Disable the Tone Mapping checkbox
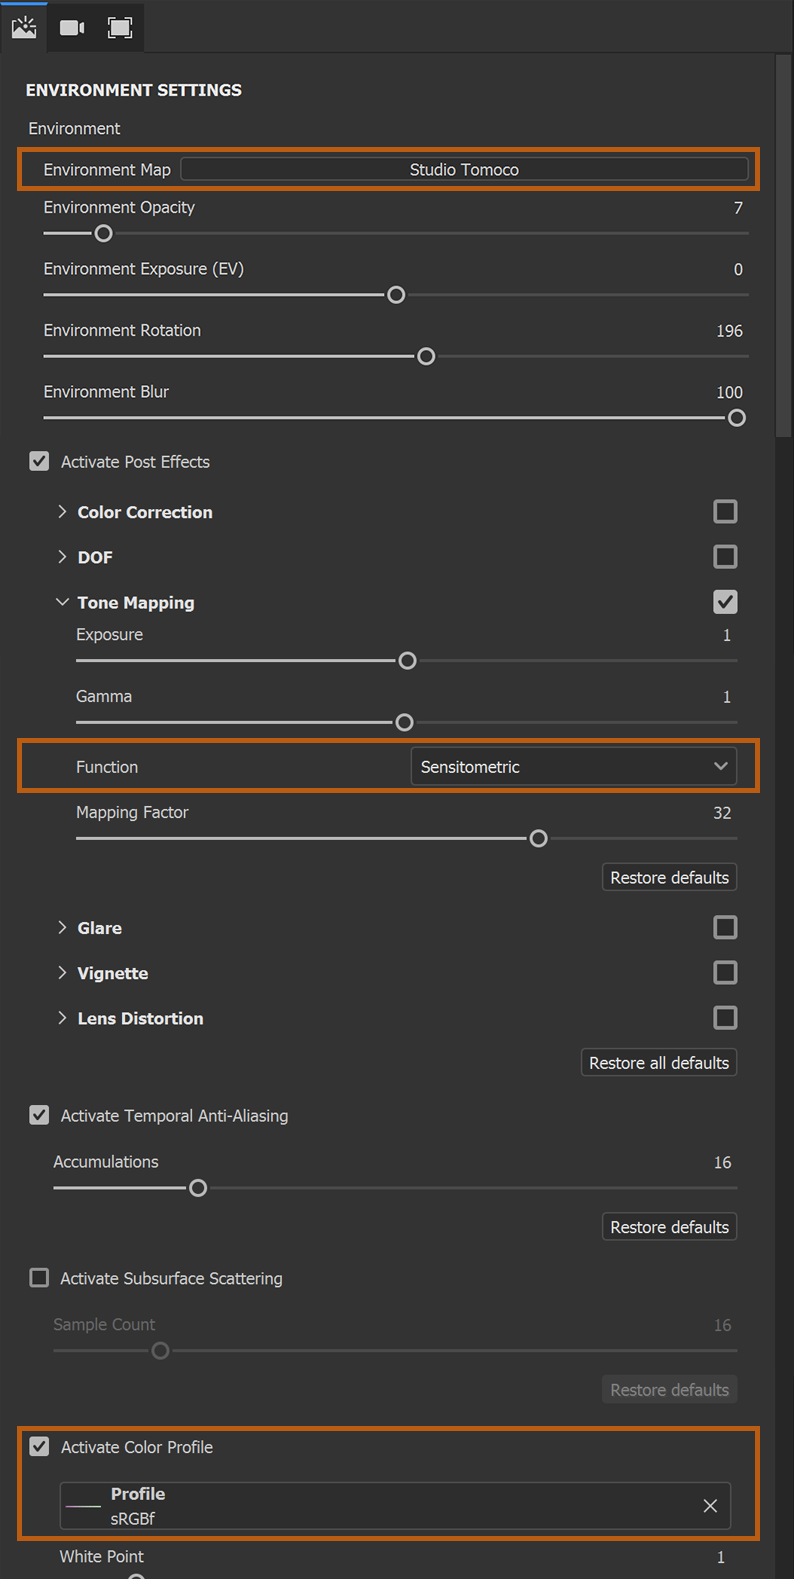794x1579 pixels. click(x=725, y=602)
